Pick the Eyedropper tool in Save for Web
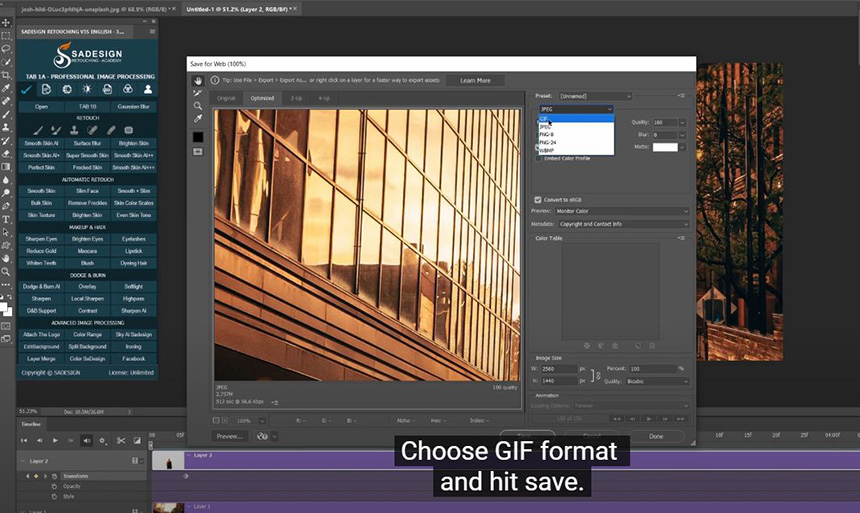 coord(198,119)
